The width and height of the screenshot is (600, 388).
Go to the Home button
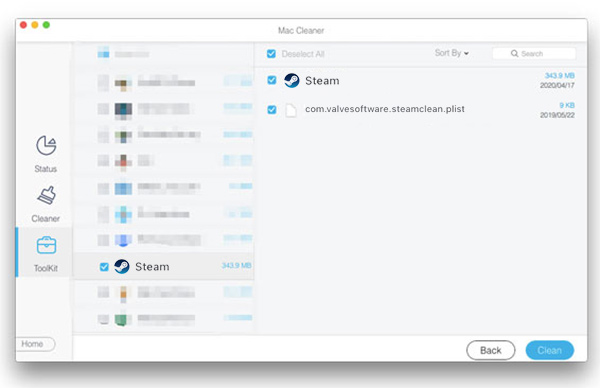pyautogui.click(x=35, y=344)
